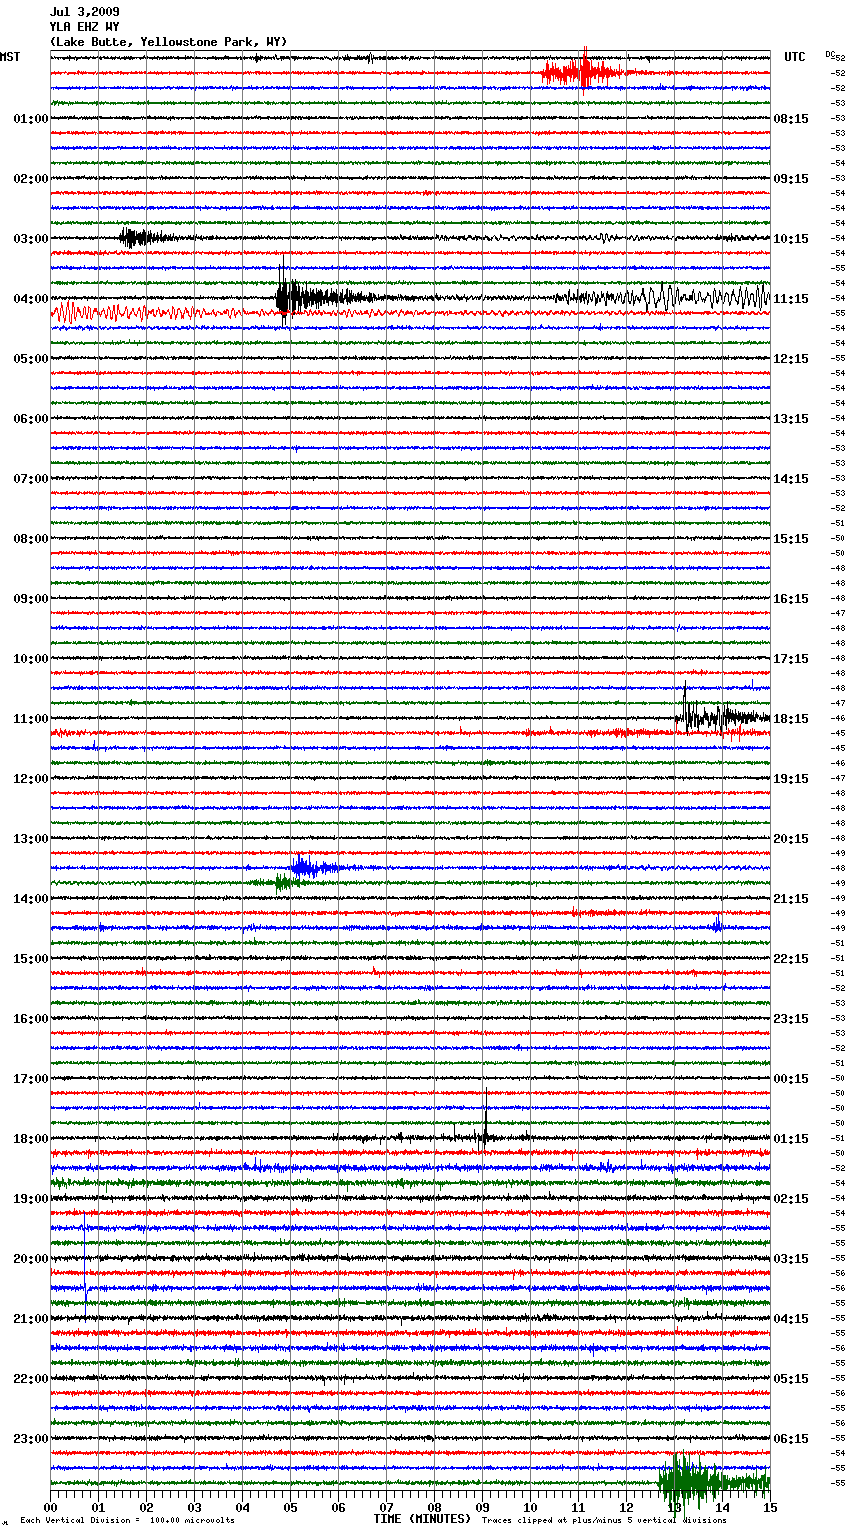The height and width of the screenshot is (1534, 850).
Task: Click the Lake Butte, Yellowstone Park location text
Action: coord(168,42)
